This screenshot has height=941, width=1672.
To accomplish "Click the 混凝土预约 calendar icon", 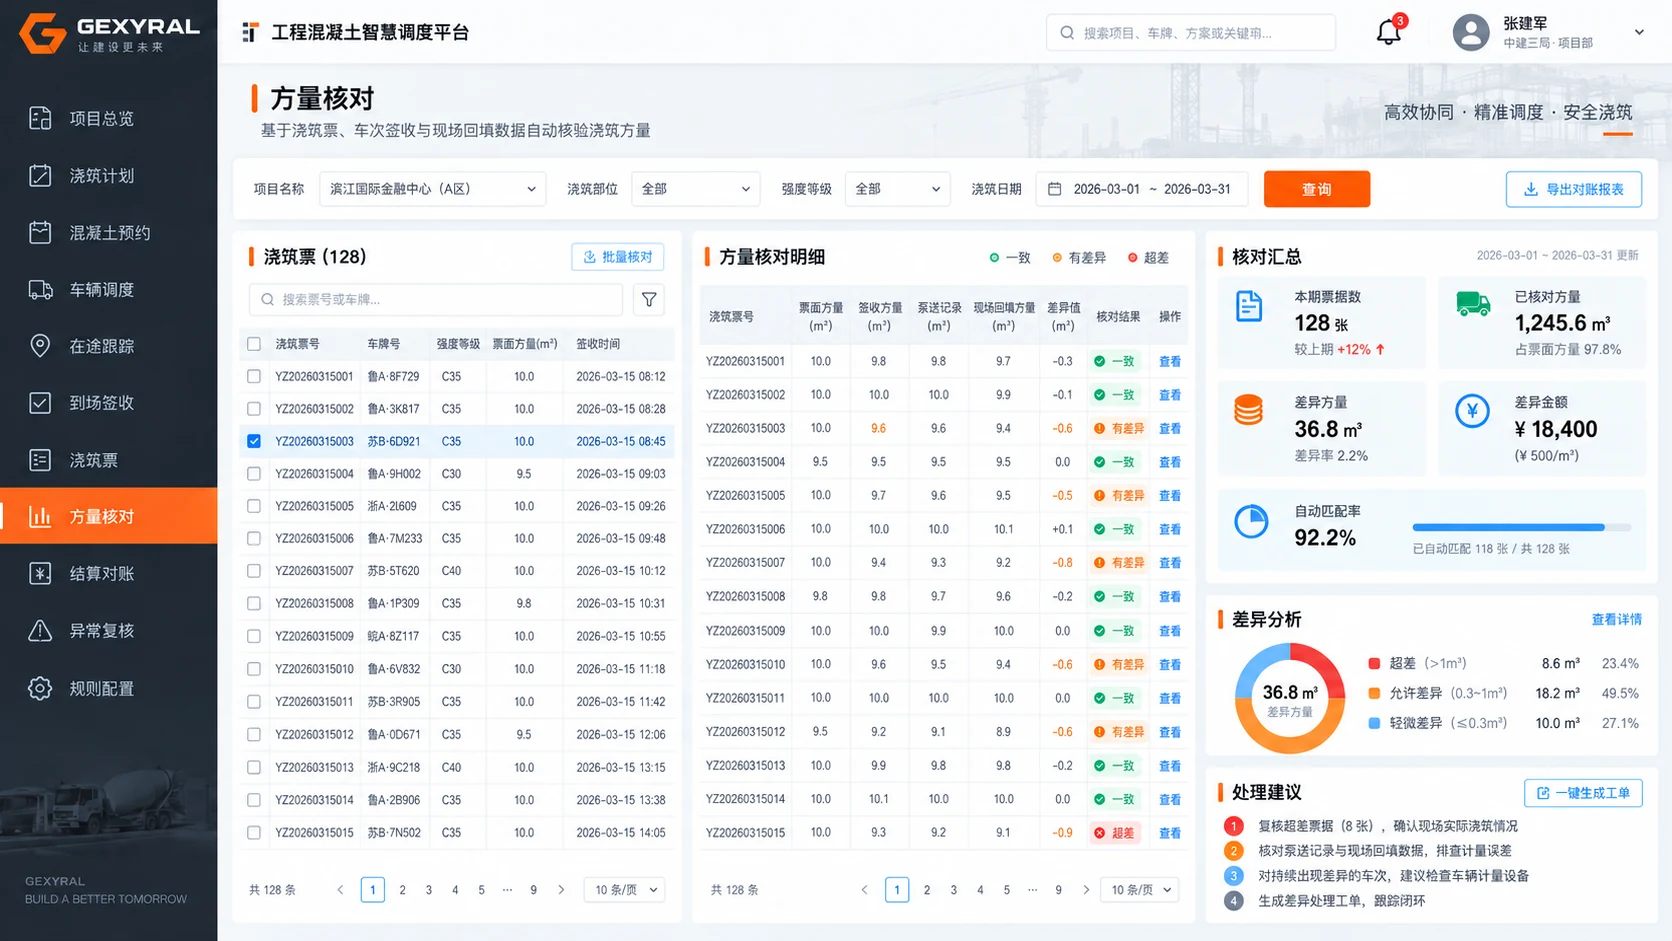I will tap(40, 232).
